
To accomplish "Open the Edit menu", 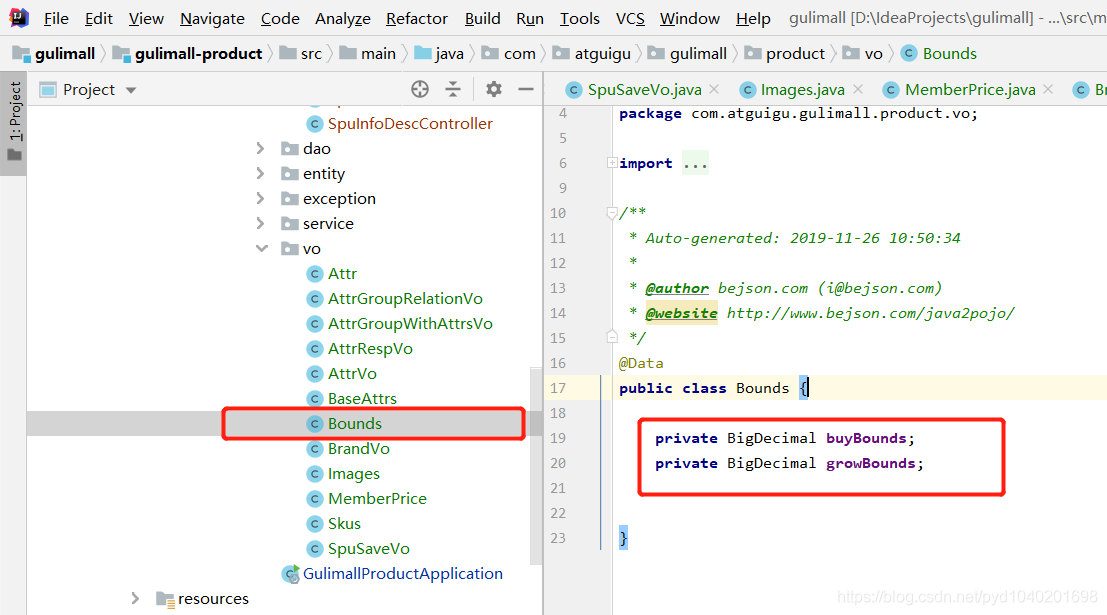I will 99,18.
